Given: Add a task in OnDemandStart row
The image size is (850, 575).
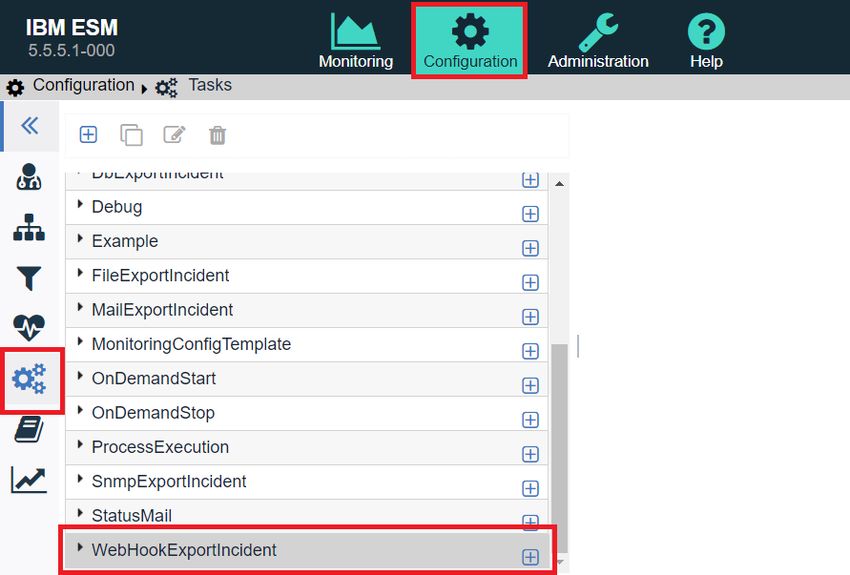Looking at the screenshot, I should [x=530, y=385].
